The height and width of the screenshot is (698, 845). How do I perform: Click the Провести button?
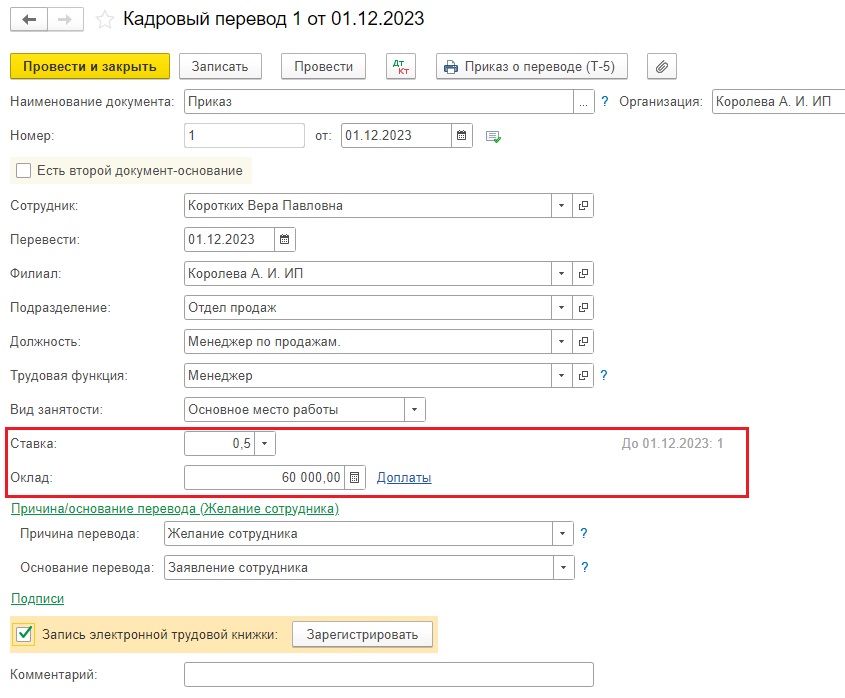coord(323,66)
